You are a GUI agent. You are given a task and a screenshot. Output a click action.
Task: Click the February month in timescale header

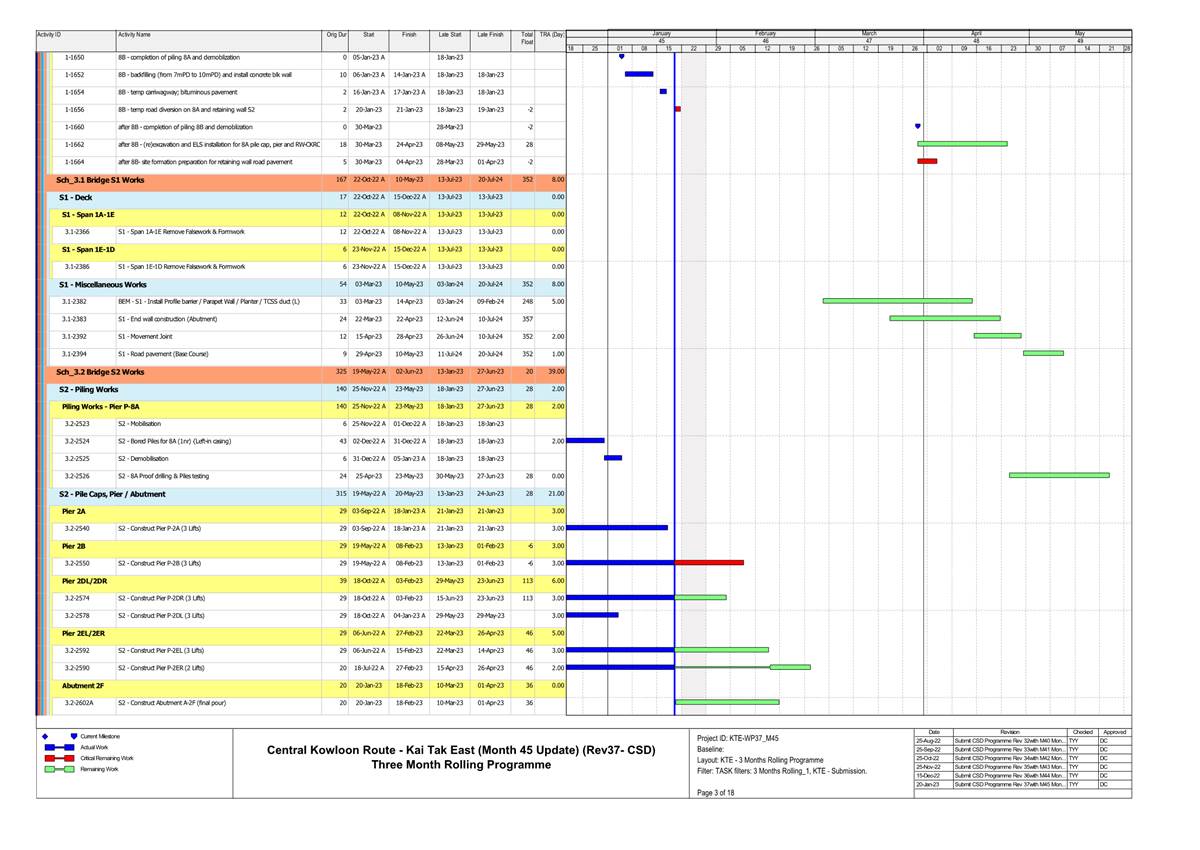tap(766, 33)
